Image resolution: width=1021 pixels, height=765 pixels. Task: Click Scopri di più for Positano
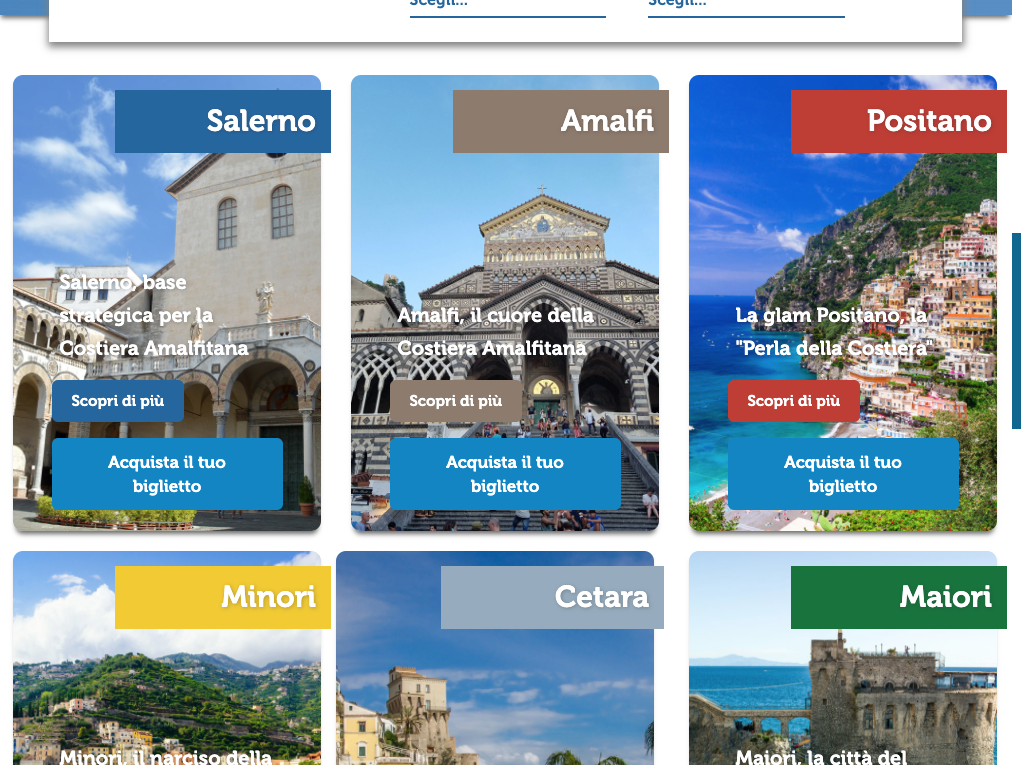pos(793,401)
